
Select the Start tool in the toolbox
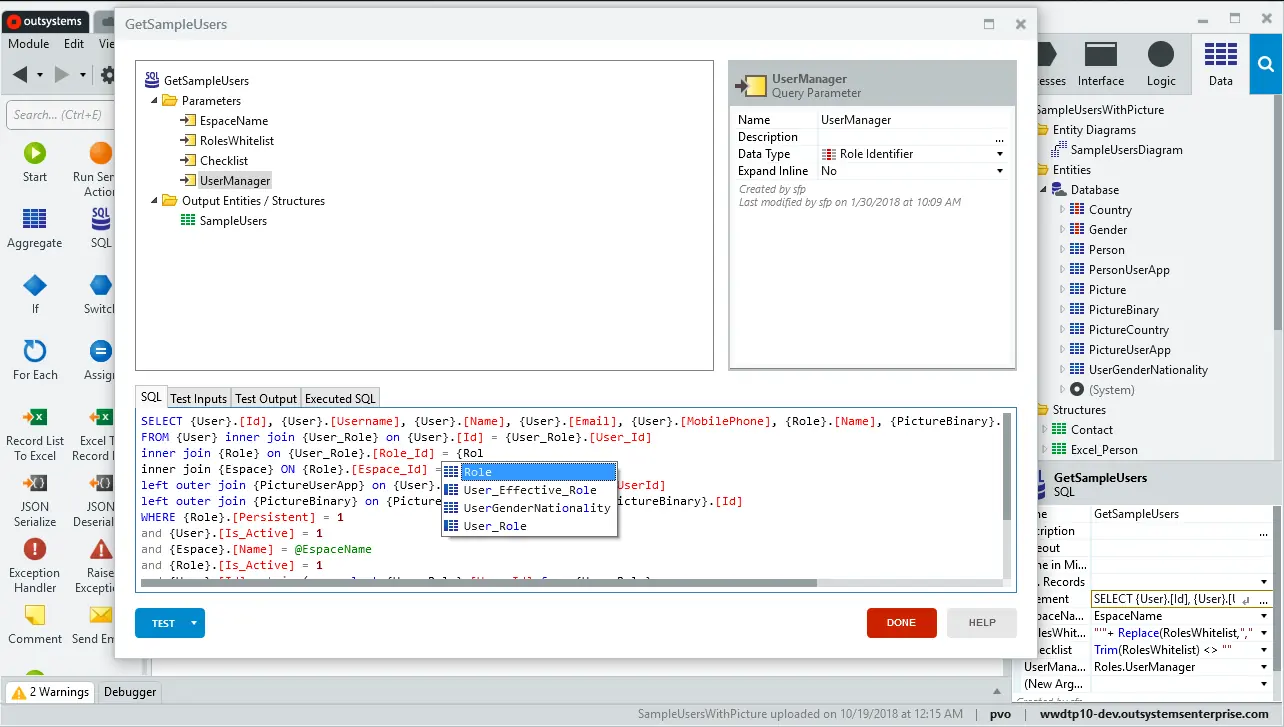coord(34,163)
